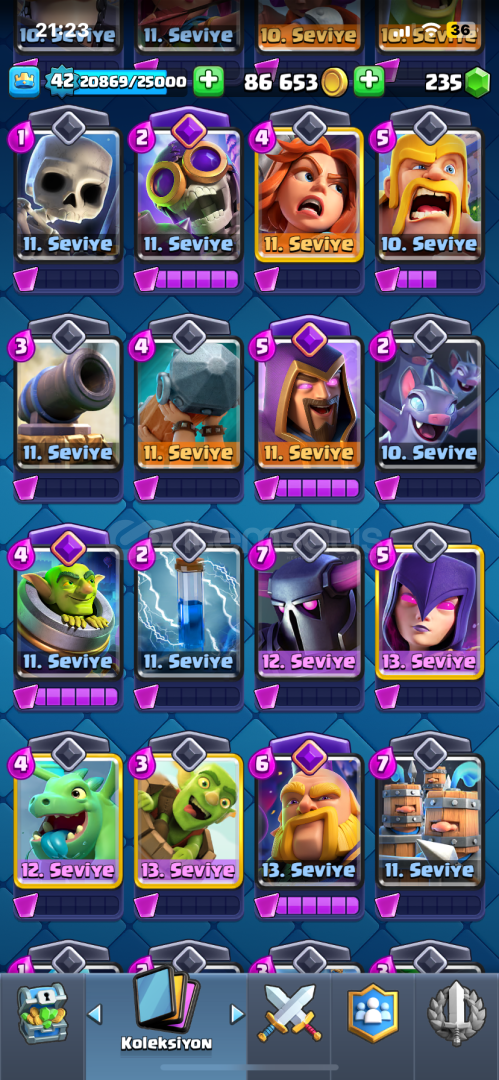Open the shop chest icon in bottom bar
The width and height of the screenshot is (499, 1080).
[x=43, y=1012]
